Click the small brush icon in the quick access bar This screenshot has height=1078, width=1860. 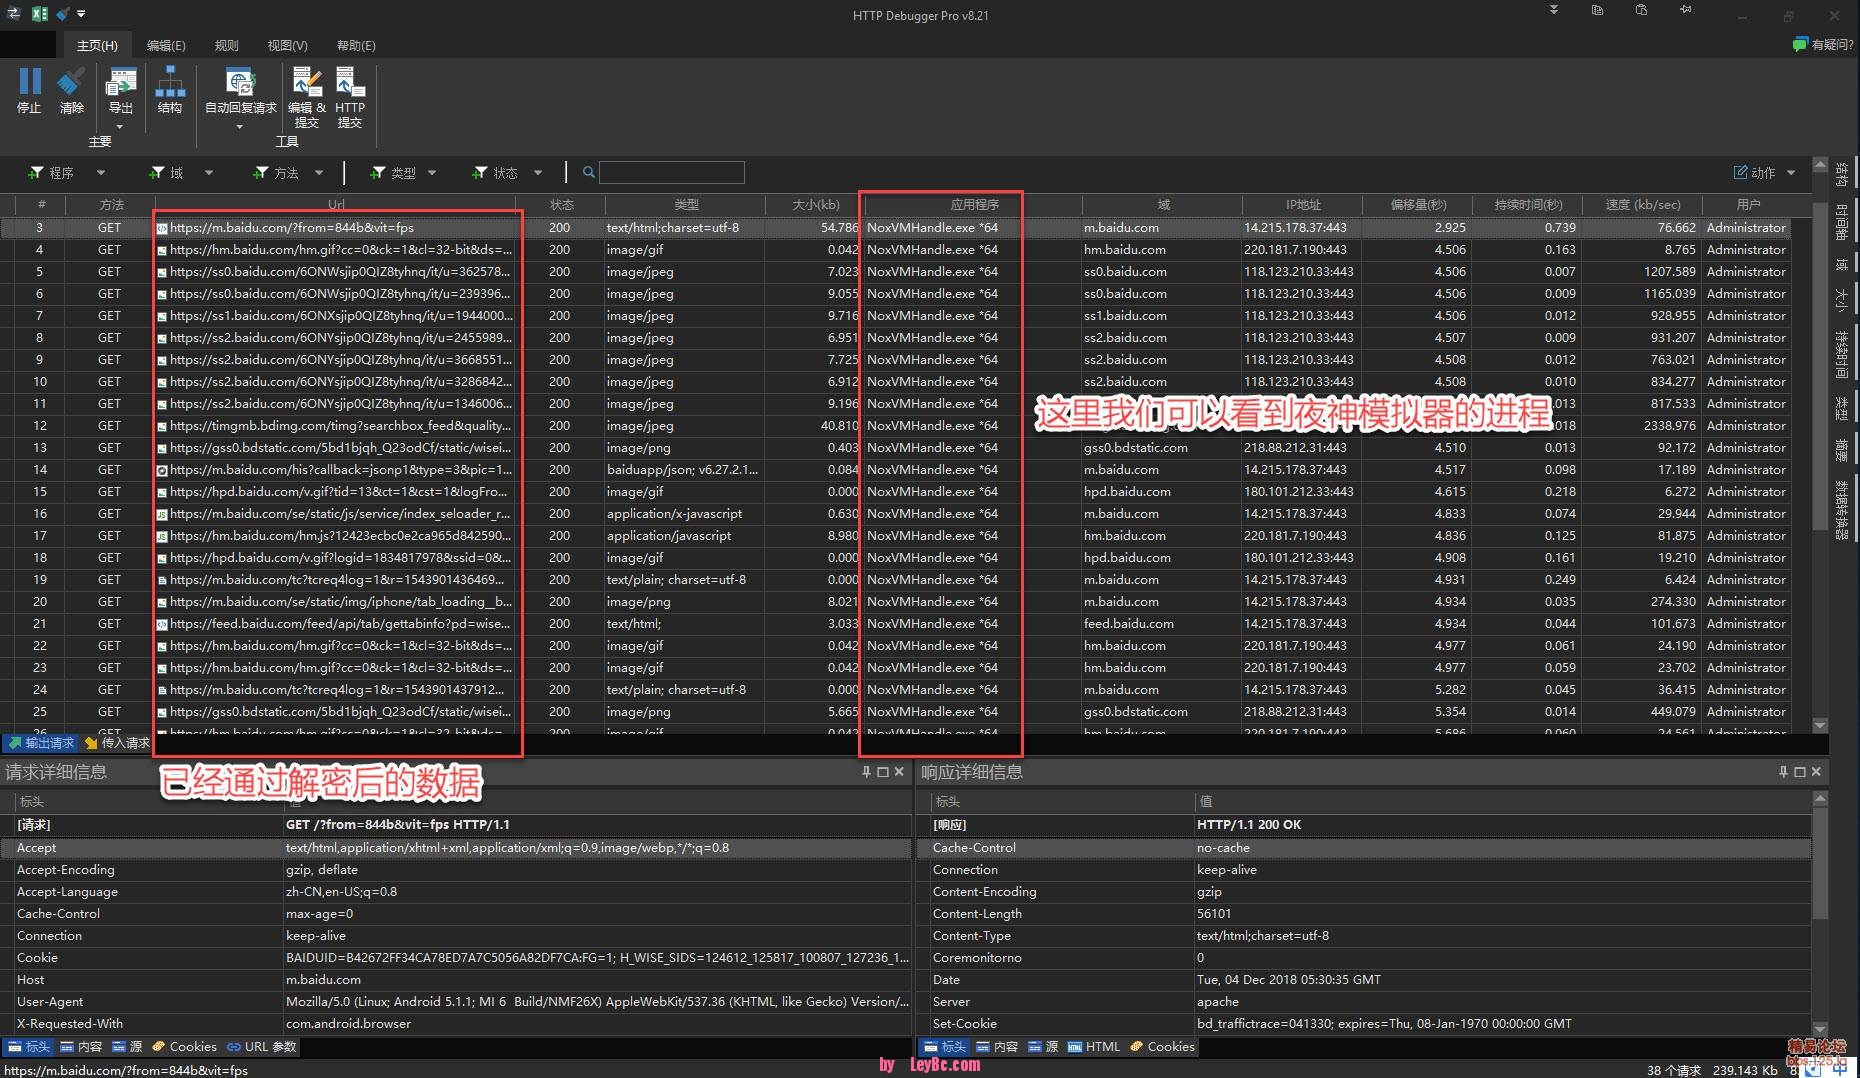(62, 14)
